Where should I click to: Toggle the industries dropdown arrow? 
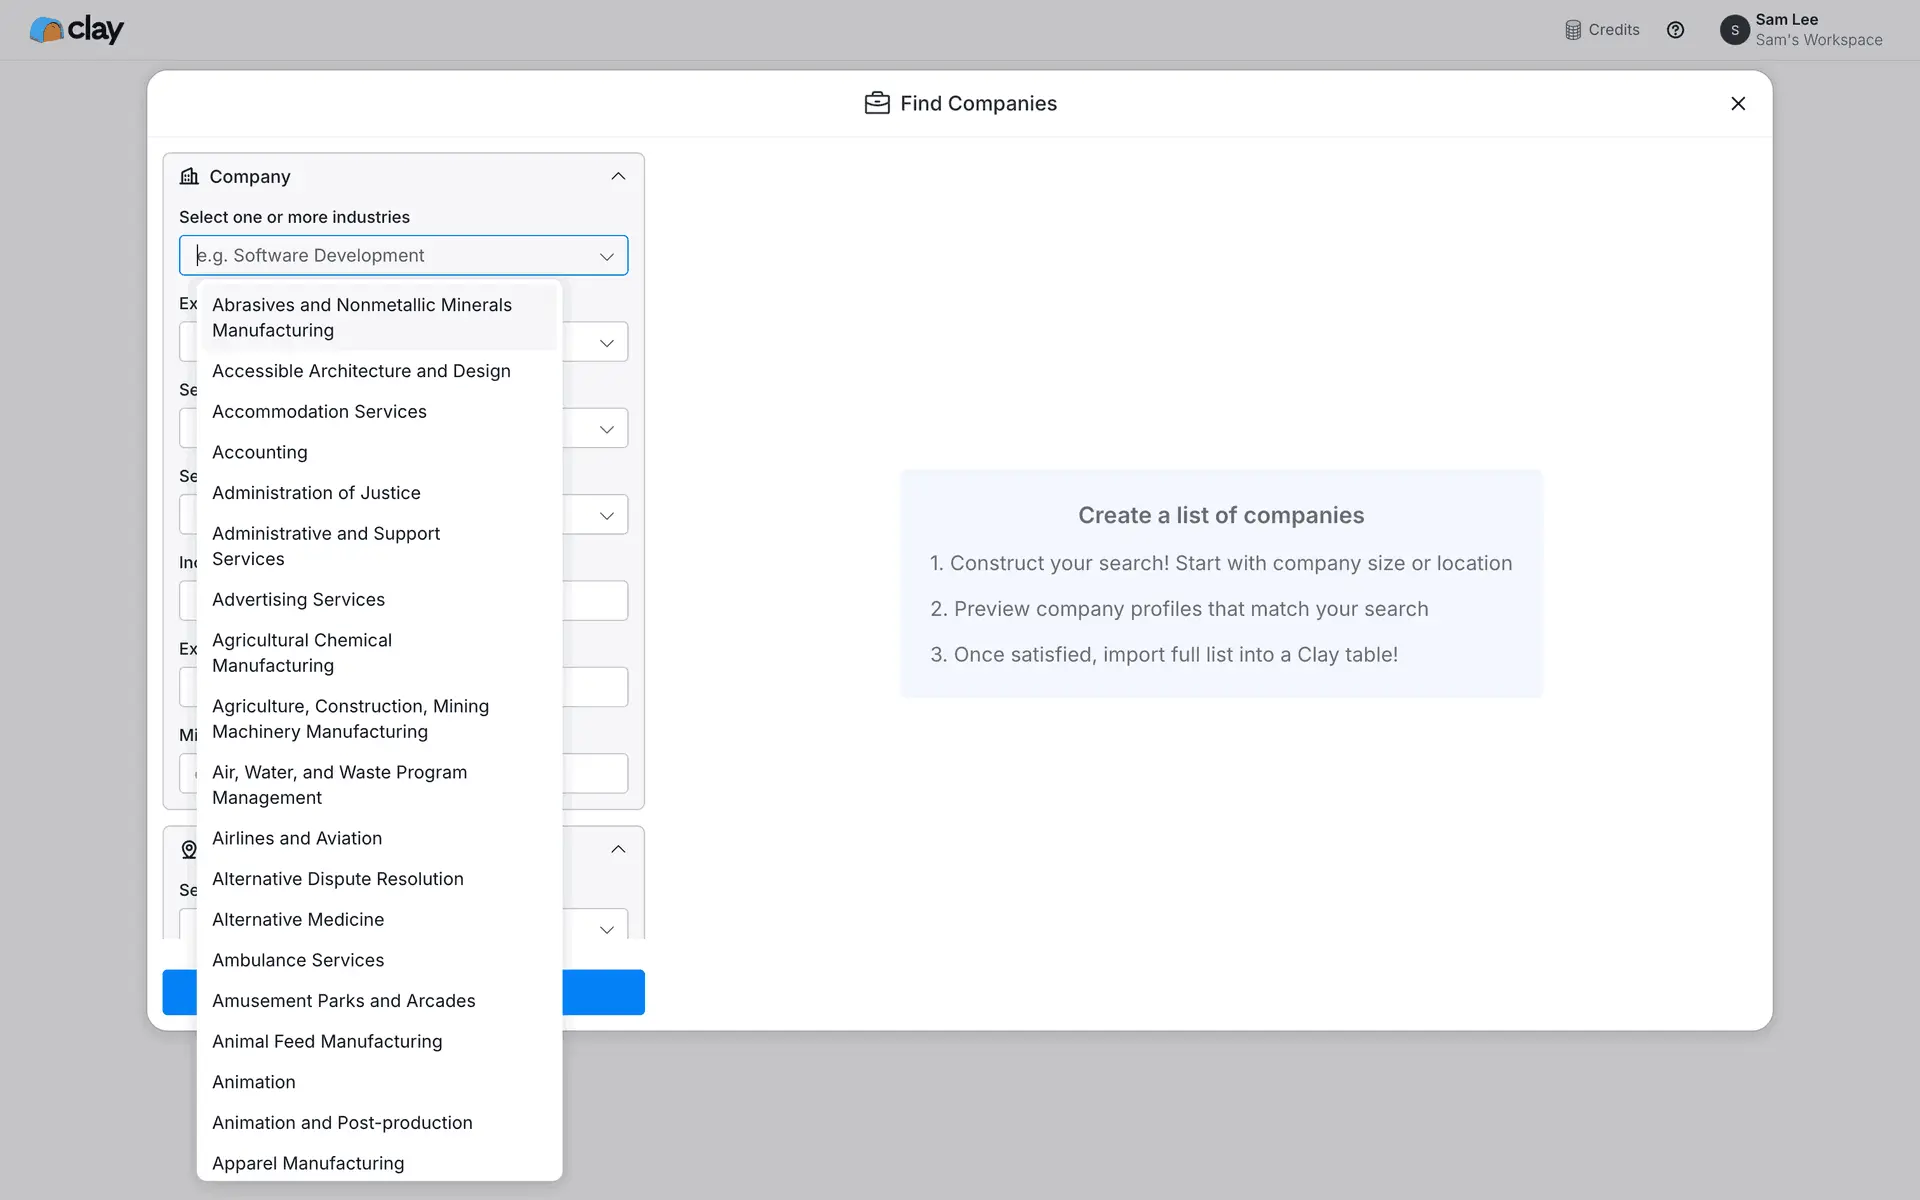coord(606,257)
